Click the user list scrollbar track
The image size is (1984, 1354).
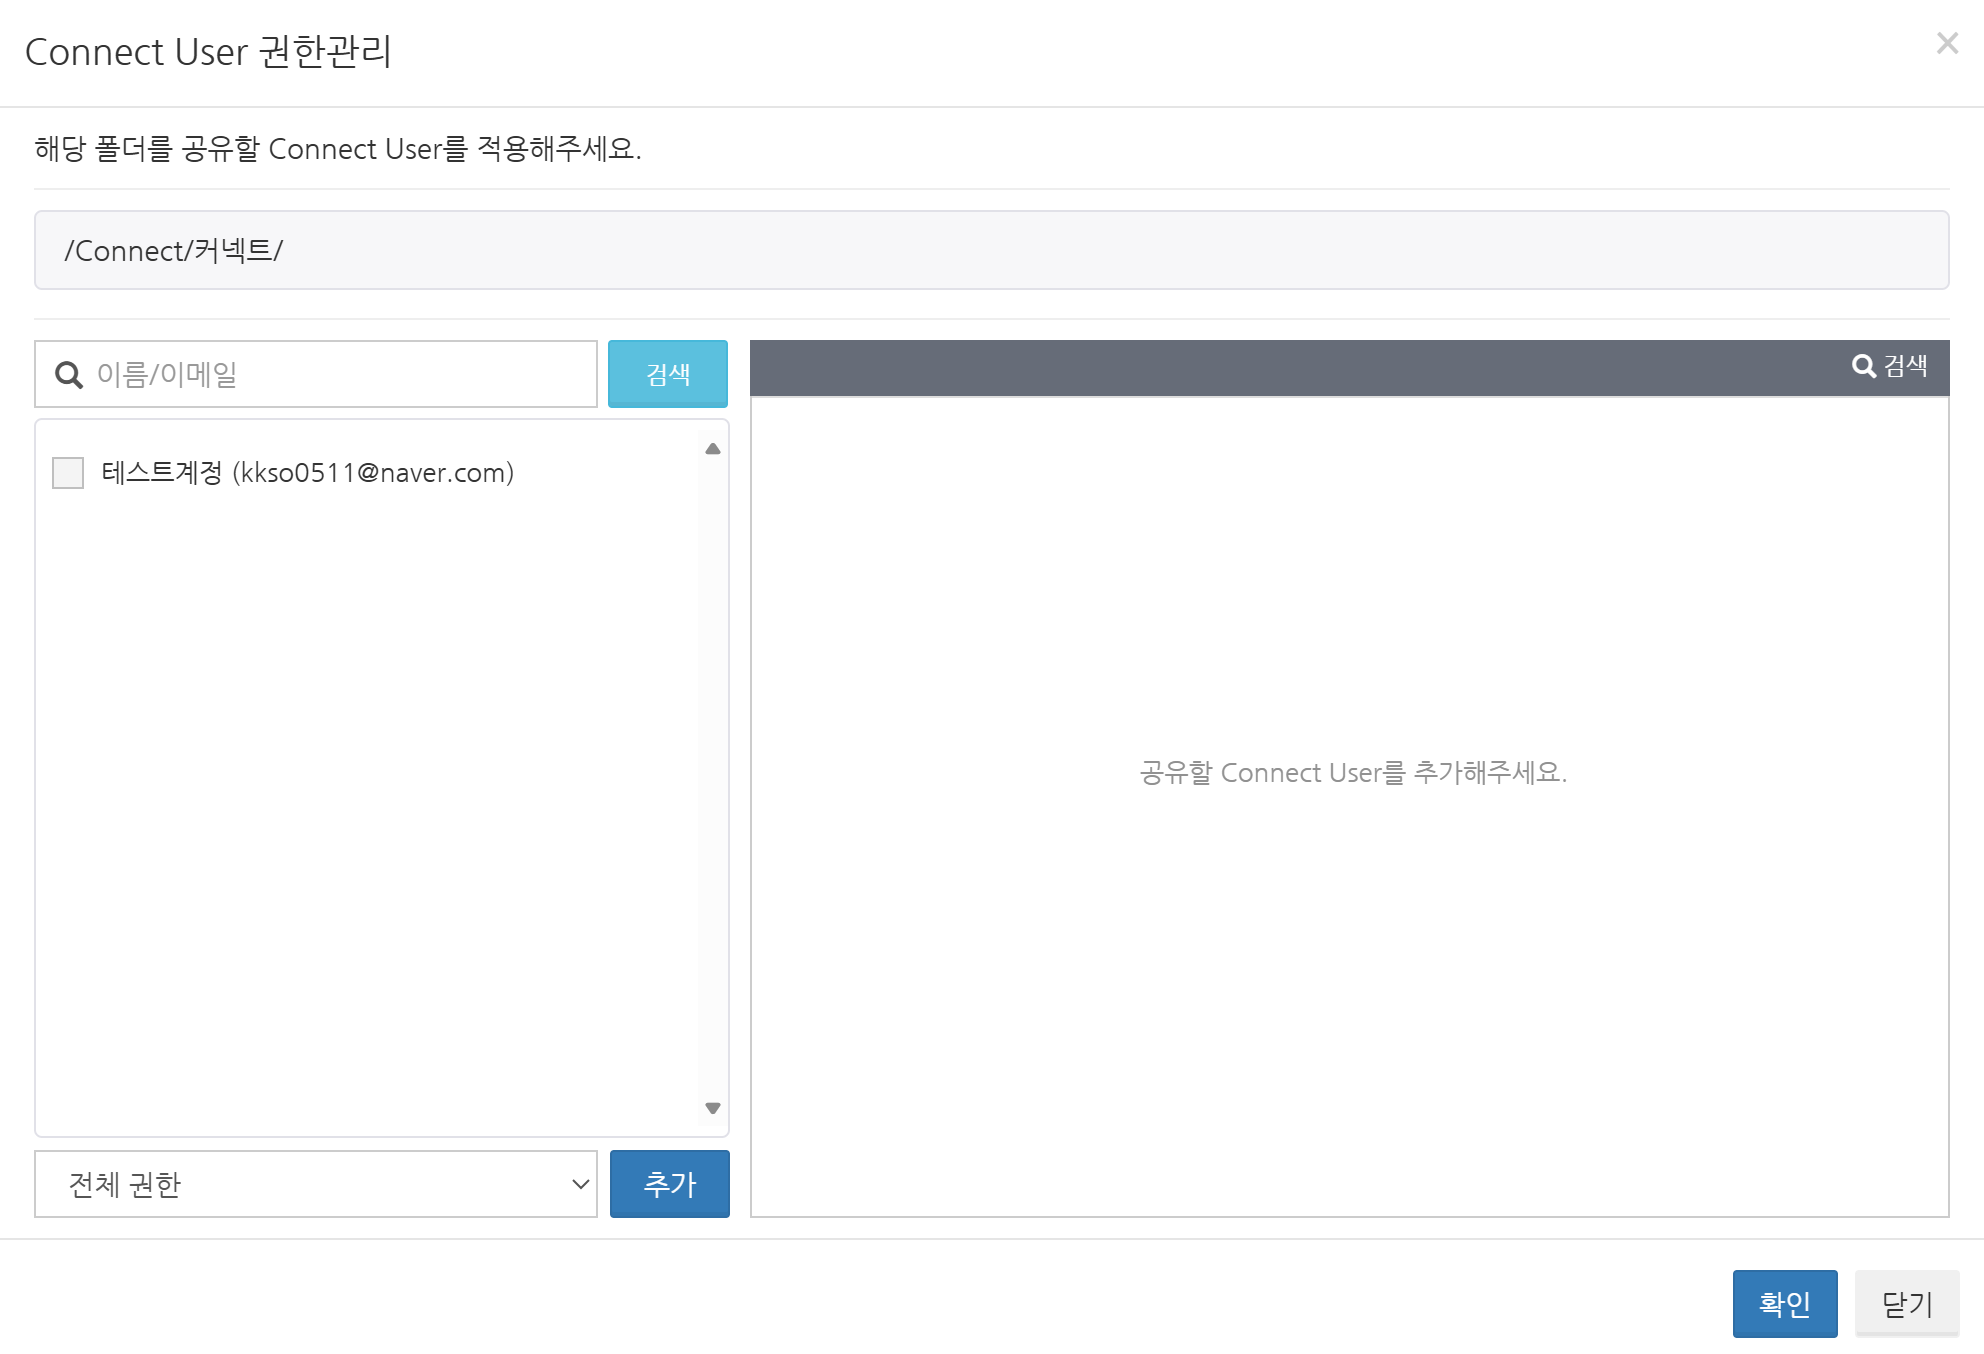click(x=712, y=780)
